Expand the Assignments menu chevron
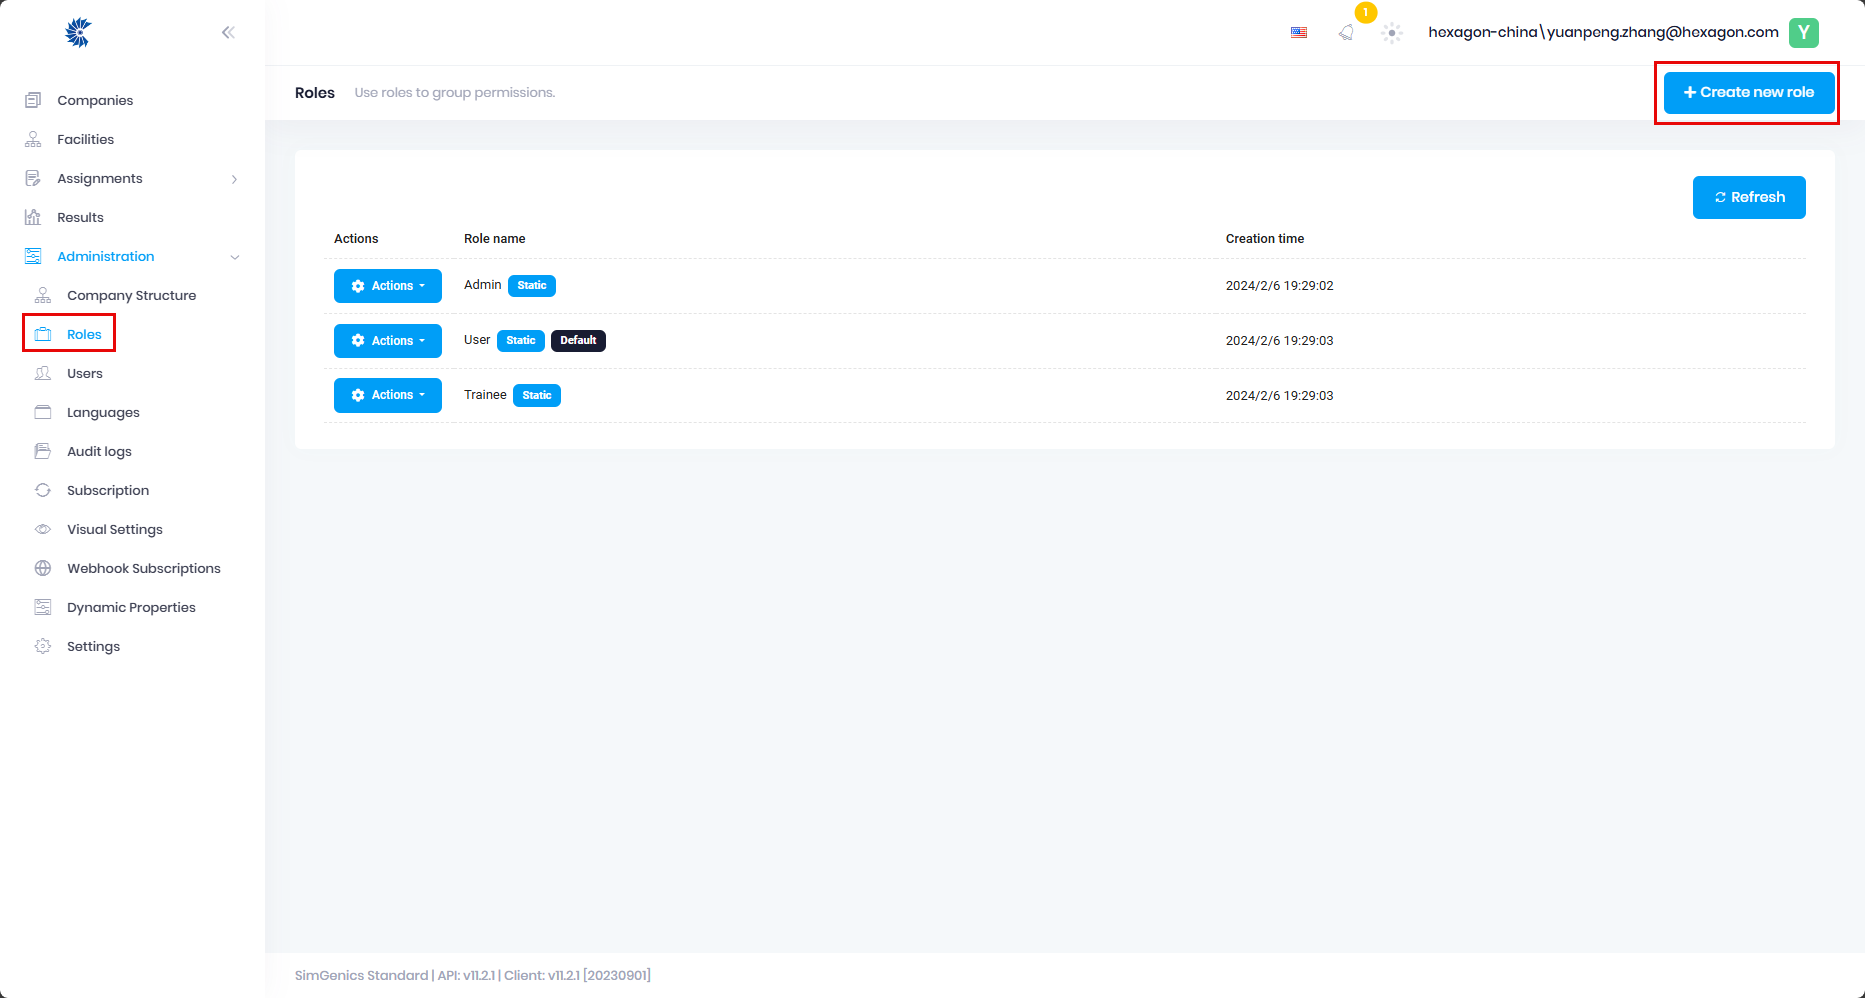 [x=234, y=179]
